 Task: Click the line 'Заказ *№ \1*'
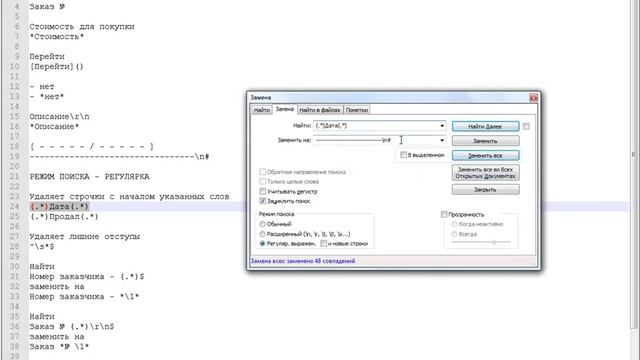(59, 347)
